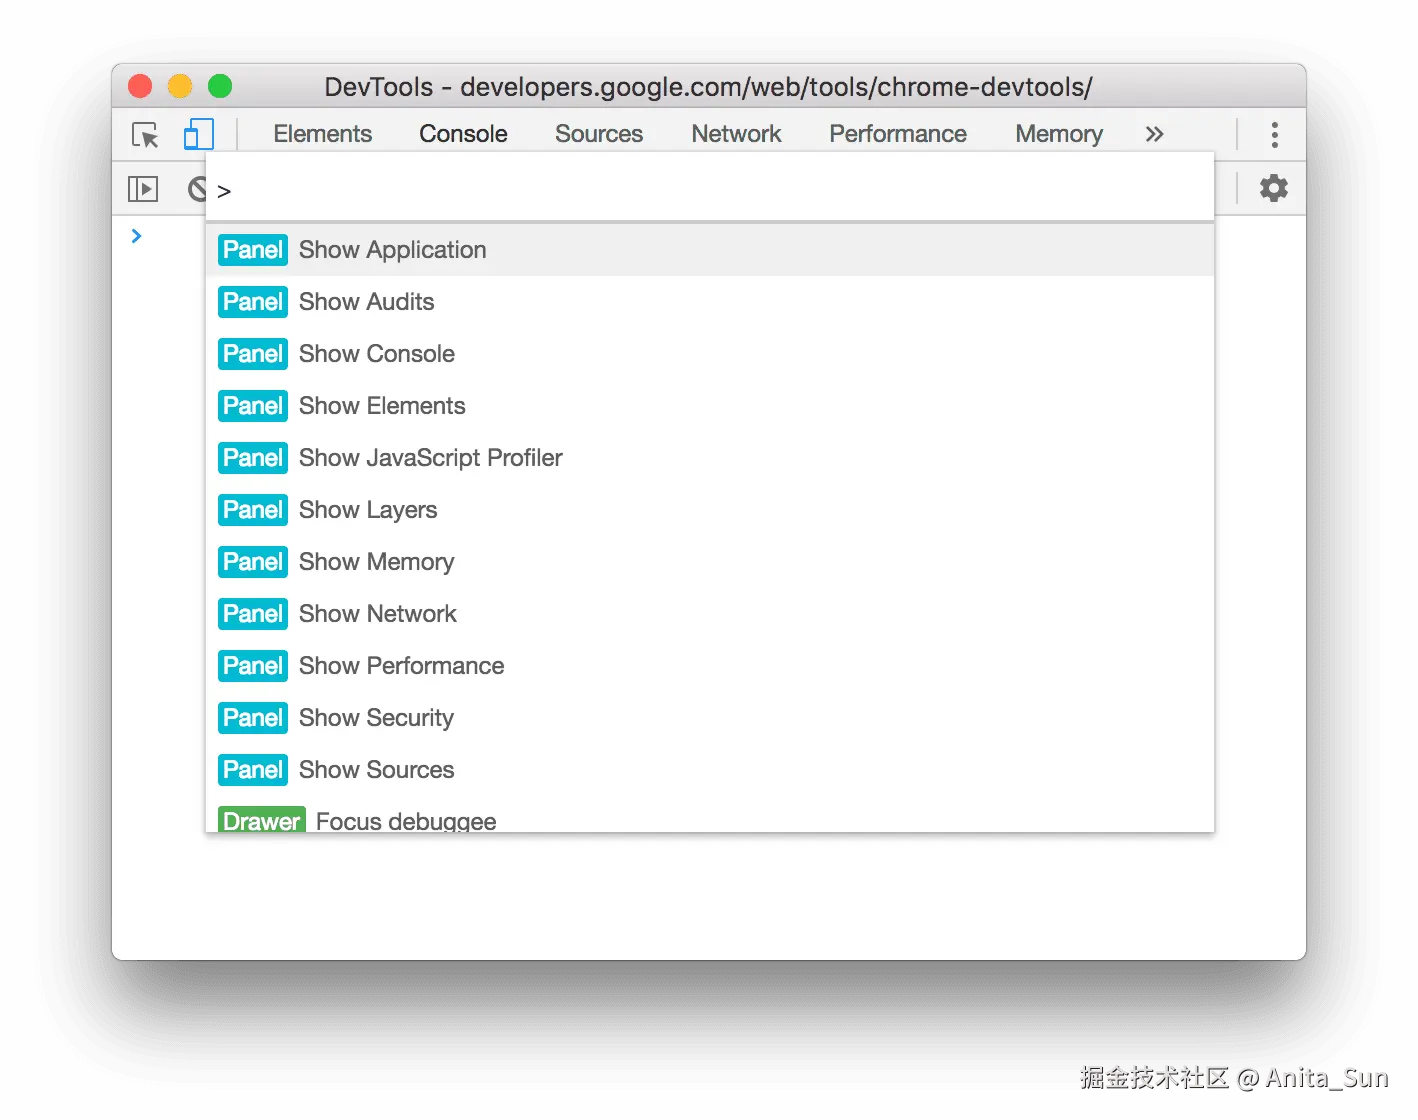Expand more tabs with double chevron

click(1154, 134)
